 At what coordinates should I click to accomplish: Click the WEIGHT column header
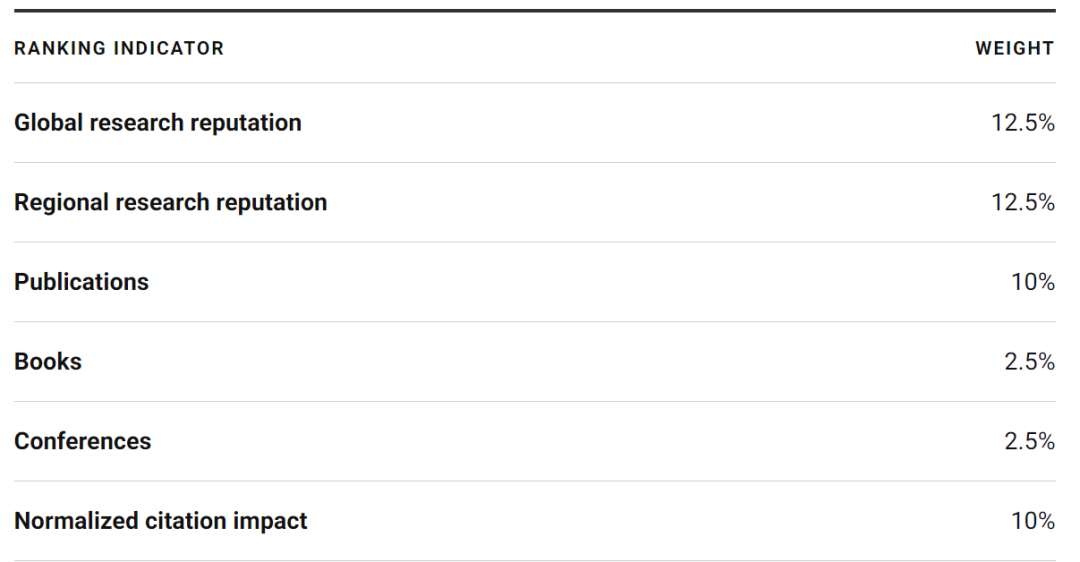(x=1014, y=48)
